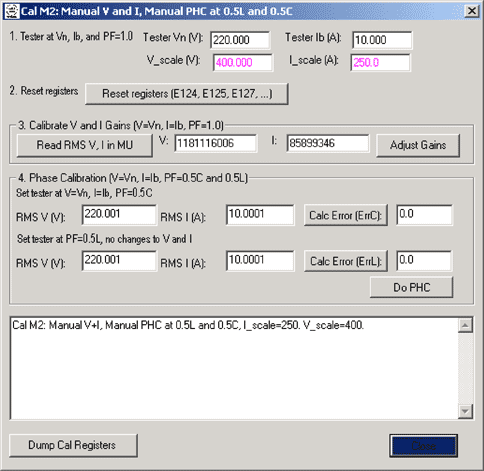Click the Adjust Gains button
Viewport: 484px width, 471px height.
[418, 145]
